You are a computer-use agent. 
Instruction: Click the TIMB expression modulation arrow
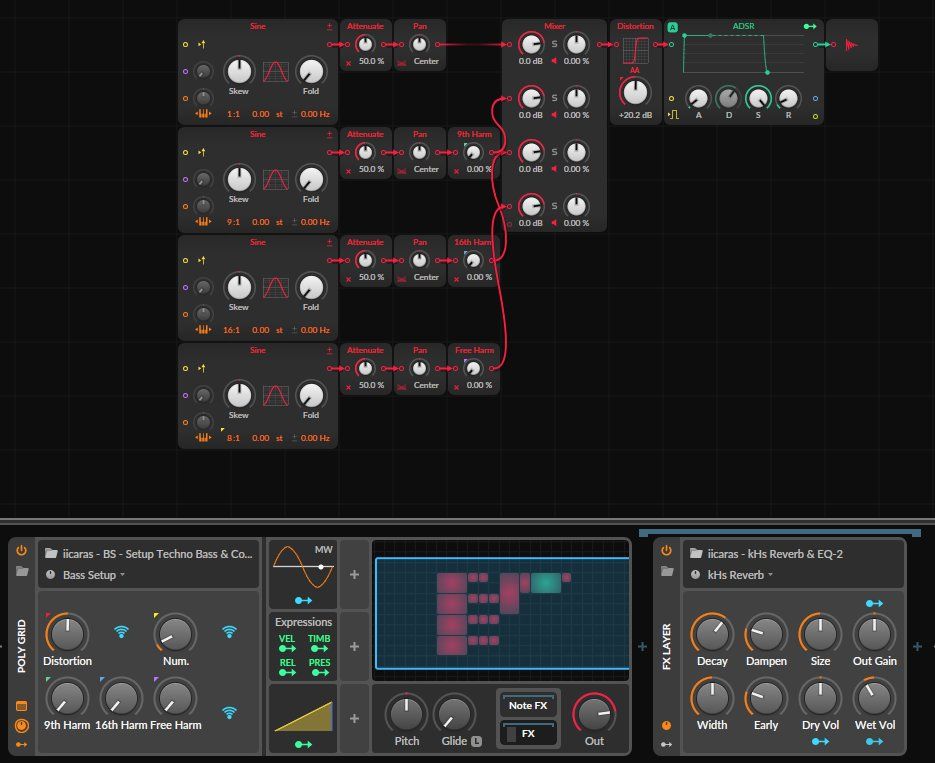319,649
